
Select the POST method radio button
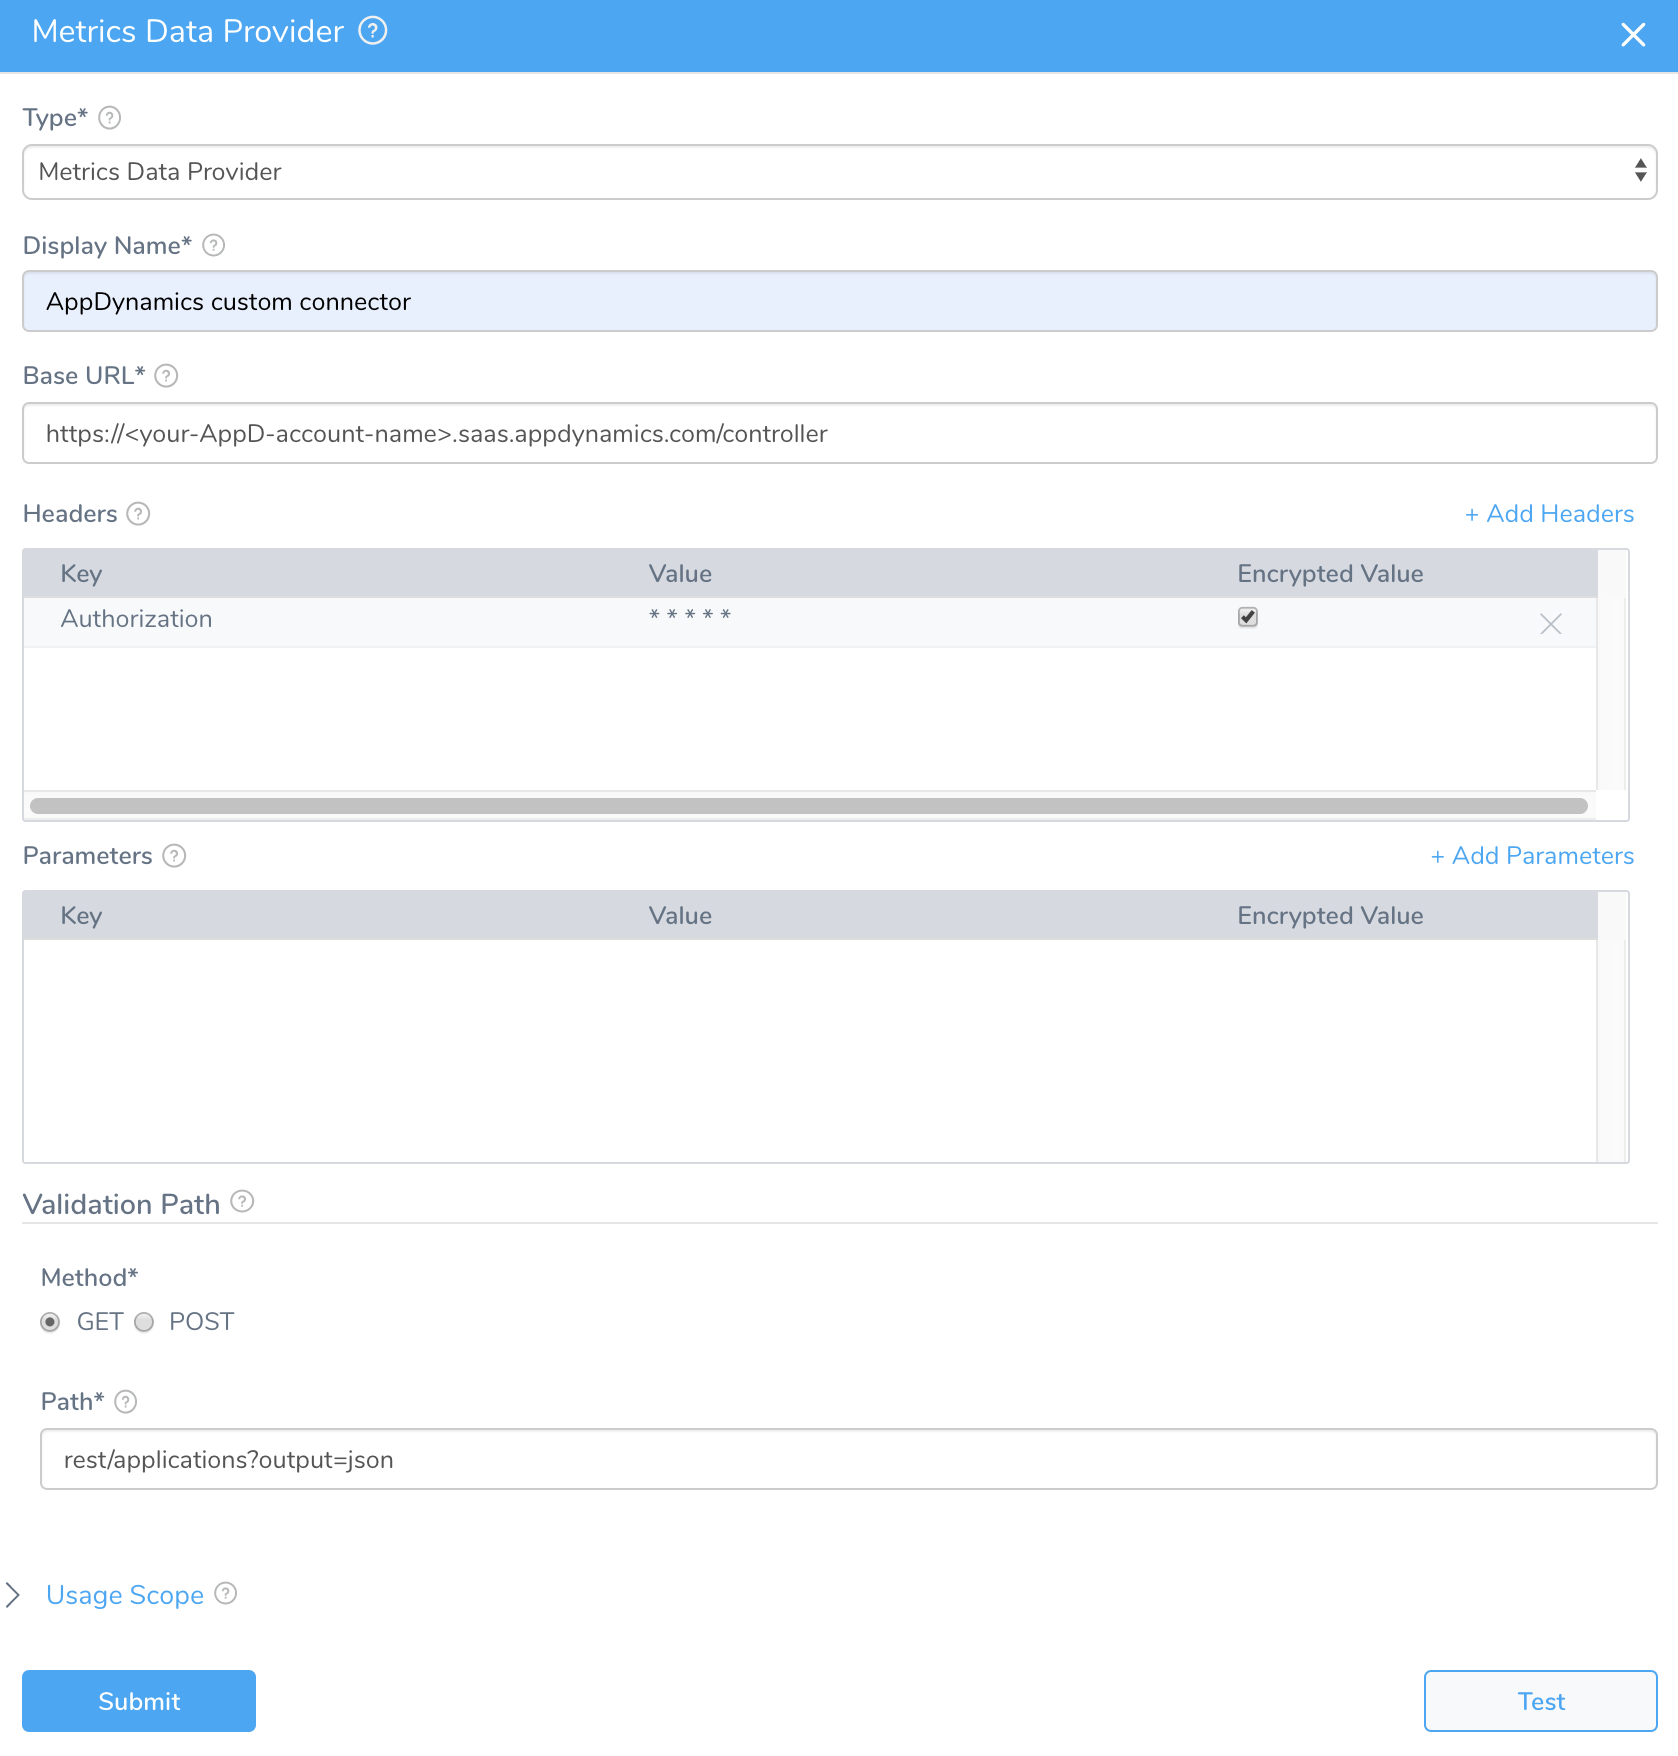point(144,1322)
